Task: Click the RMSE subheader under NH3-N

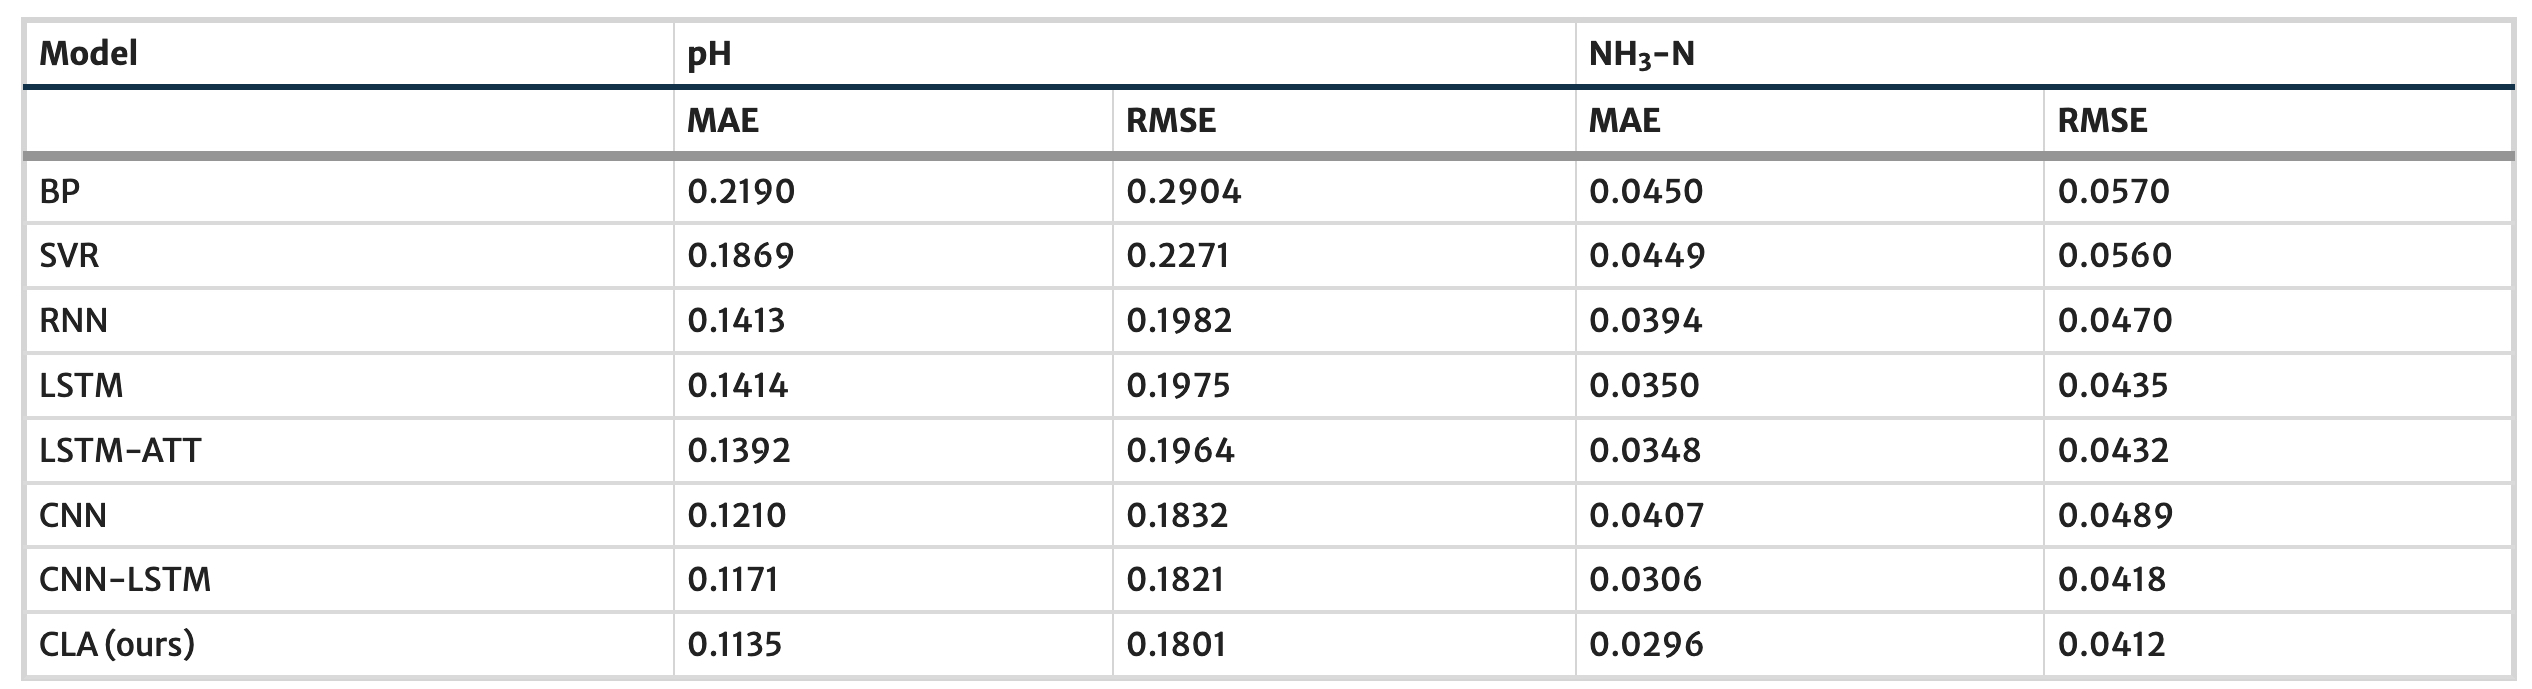Action: (x=2102, y=121)
